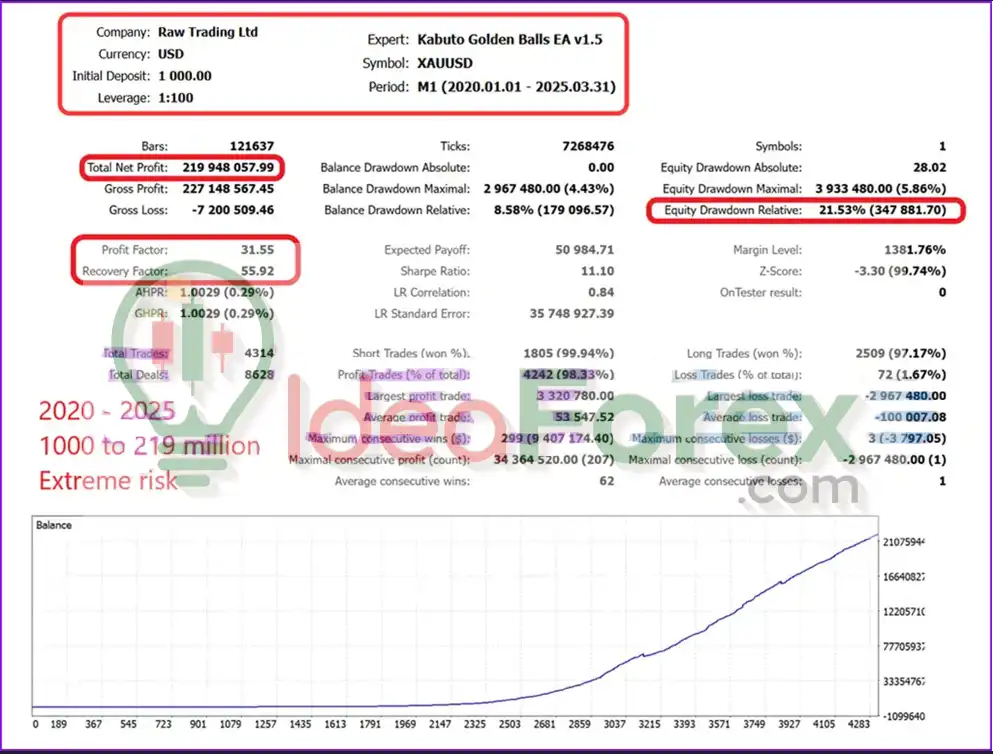Click the x-axis tick labeled 901
Screen dimensions: 993x754
coord(198,724)
